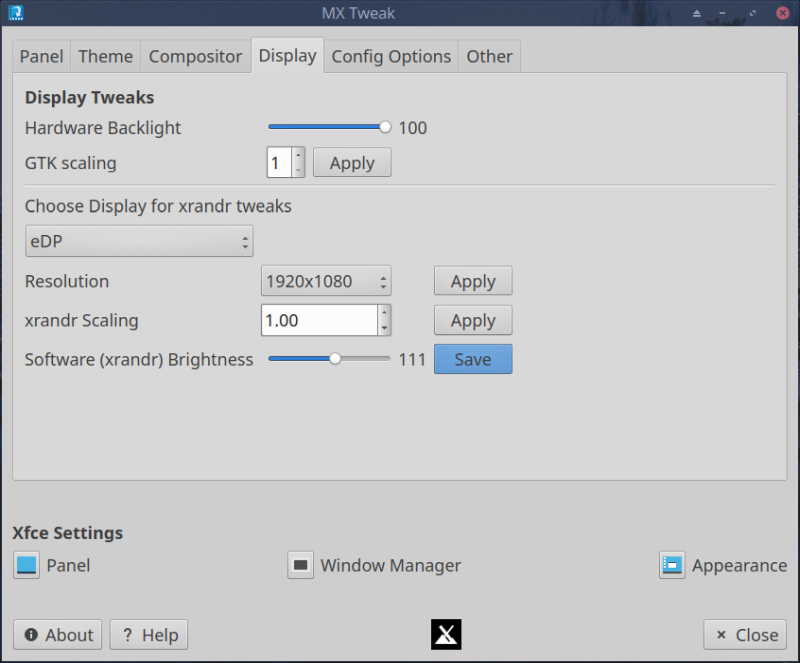Open the Compositor tab
The height and width of the screenshot is (663, 800).
(x=195, y=56)
